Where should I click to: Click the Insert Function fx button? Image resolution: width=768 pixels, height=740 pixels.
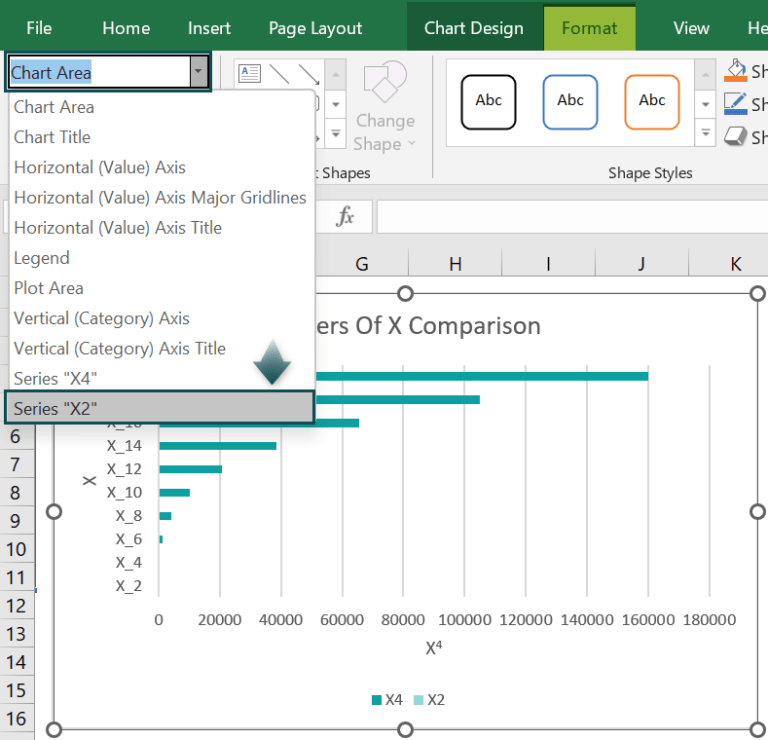(344, 216)
